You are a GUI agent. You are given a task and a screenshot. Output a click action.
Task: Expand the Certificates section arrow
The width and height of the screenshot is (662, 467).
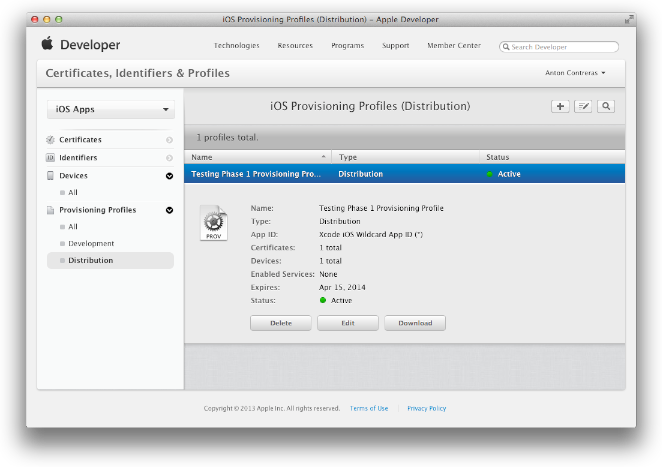[169, 140]
